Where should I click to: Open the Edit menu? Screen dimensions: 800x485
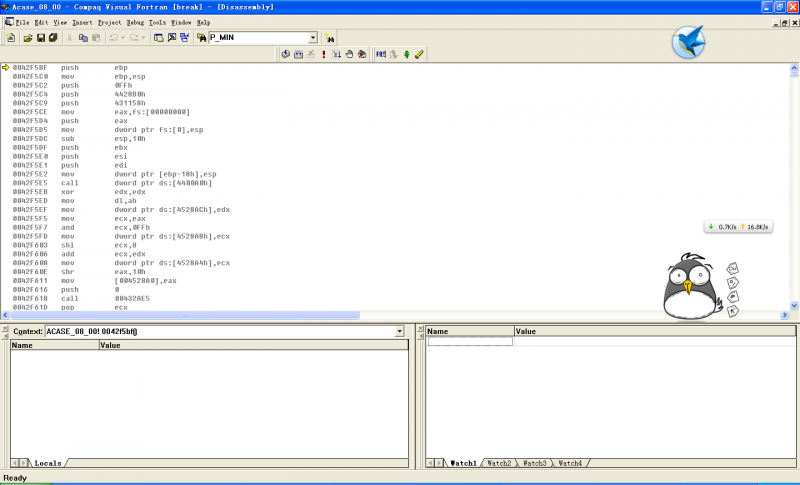[x=41, y=22]
